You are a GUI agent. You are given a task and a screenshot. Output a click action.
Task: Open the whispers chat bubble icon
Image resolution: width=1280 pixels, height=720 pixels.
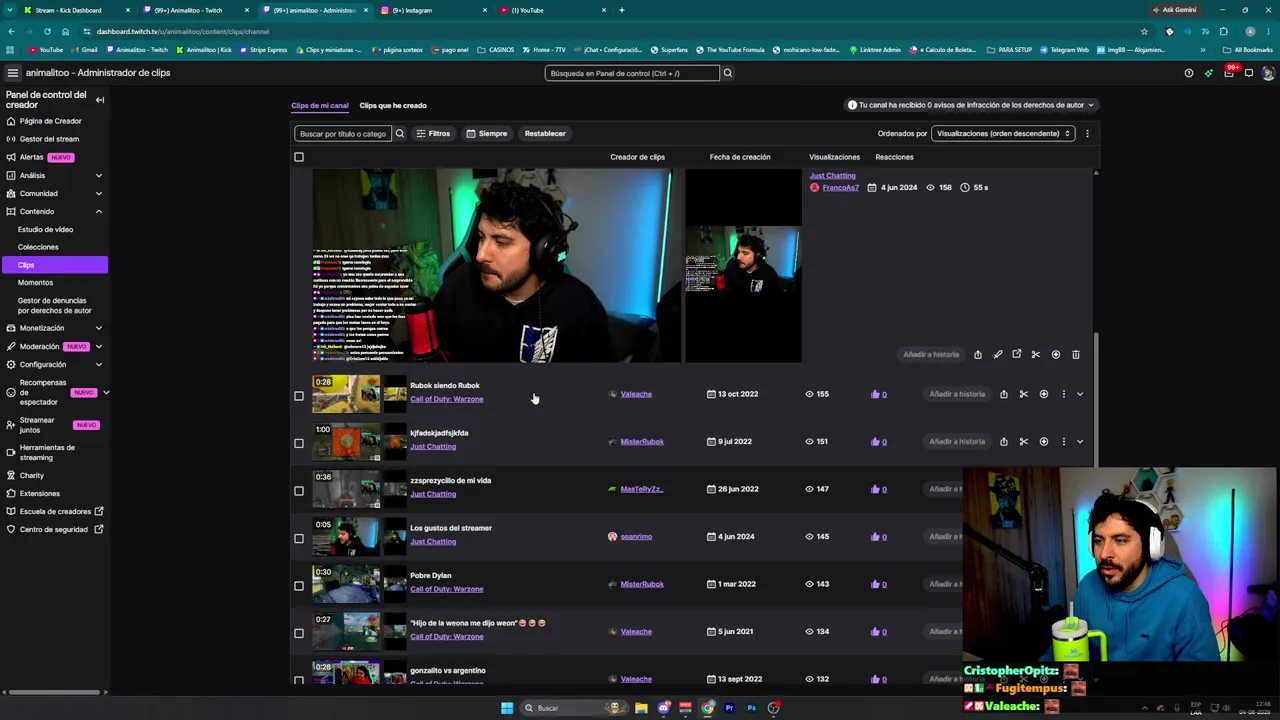pos(1249,73)
